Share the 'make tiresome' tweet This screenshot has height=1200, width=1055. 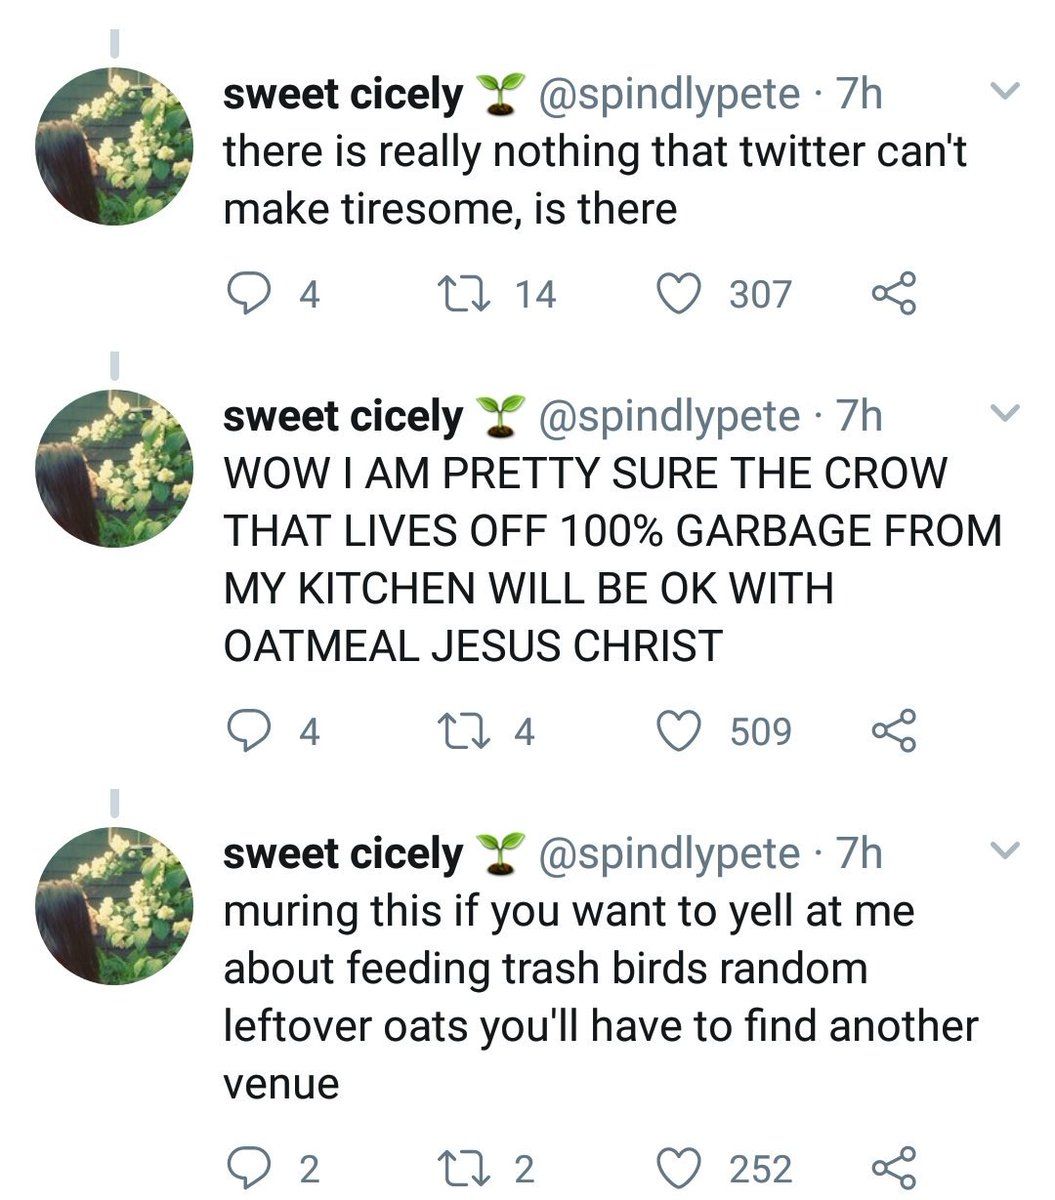pos(893,294)
